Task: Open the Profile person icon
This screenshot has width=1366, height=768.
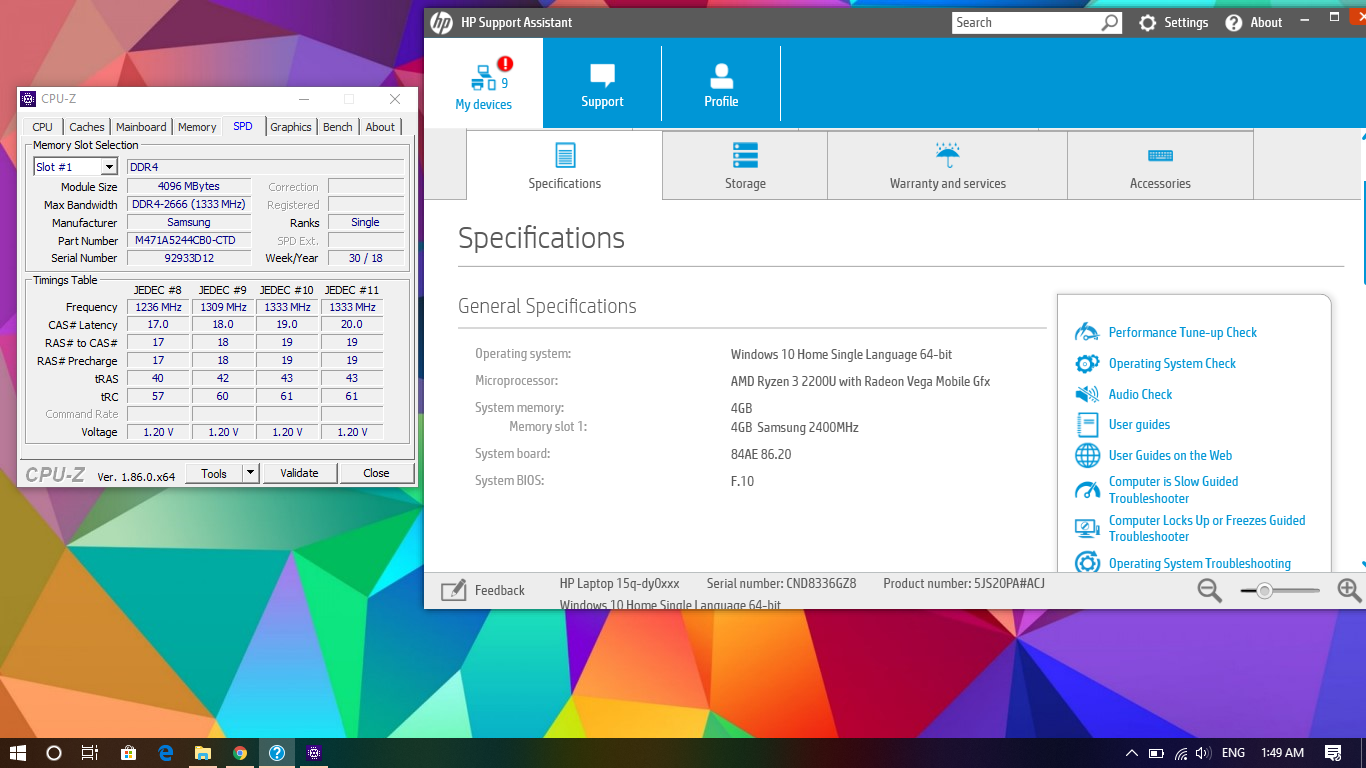Action: (721, 75)
